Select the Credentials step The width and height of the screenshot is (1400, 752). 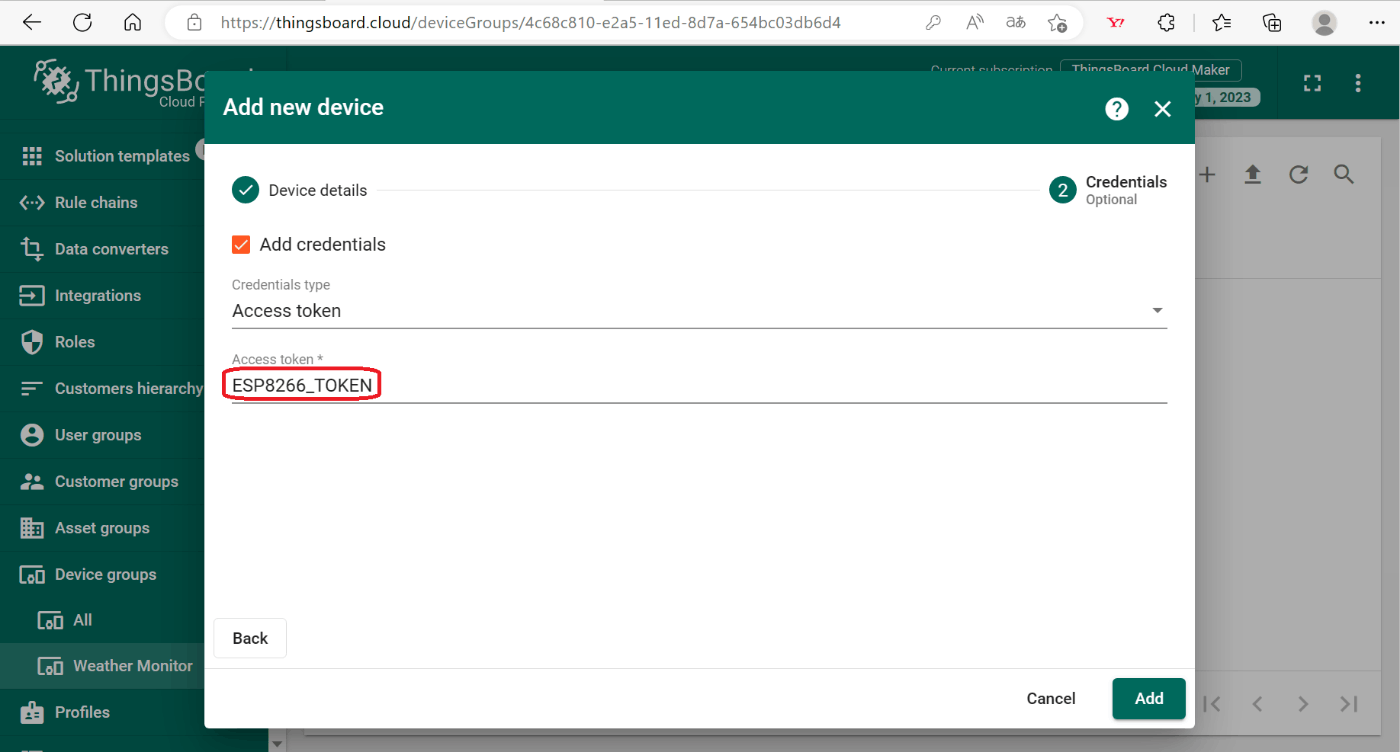point(1108,190)
